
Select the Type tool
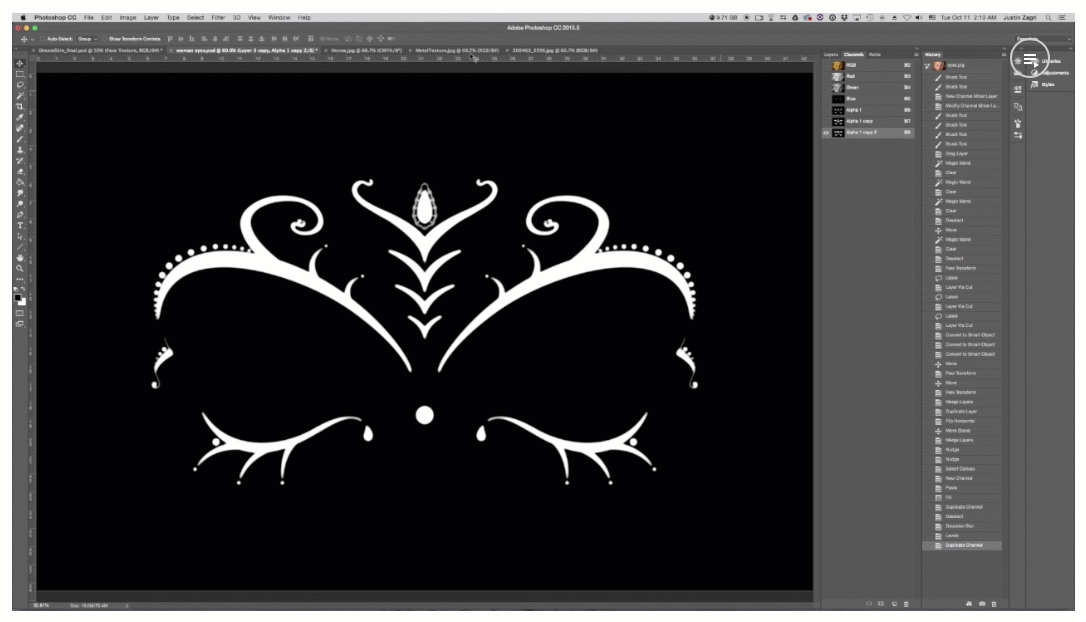[20, 225]
